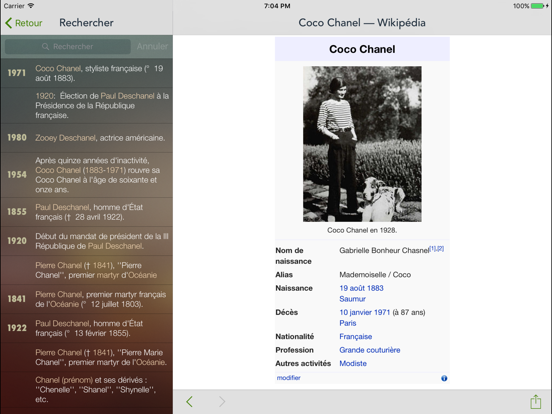
Task: Go forward in the browser toolbar
Action: point(222,402)
